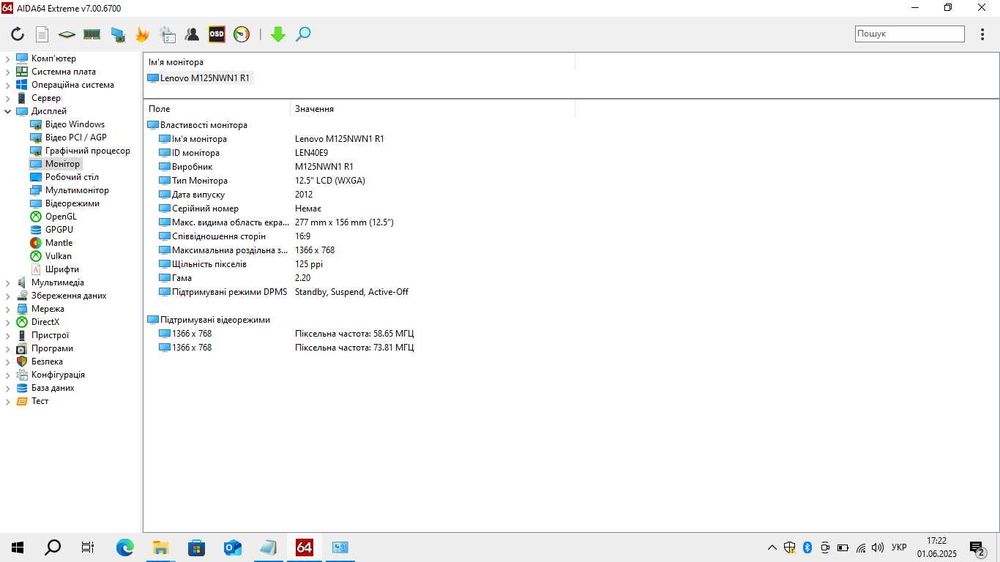This screenshot has width=1000, height=562.
Task: Click the monitor diagnostics toolbar icon
Action: tap(117, 34)
